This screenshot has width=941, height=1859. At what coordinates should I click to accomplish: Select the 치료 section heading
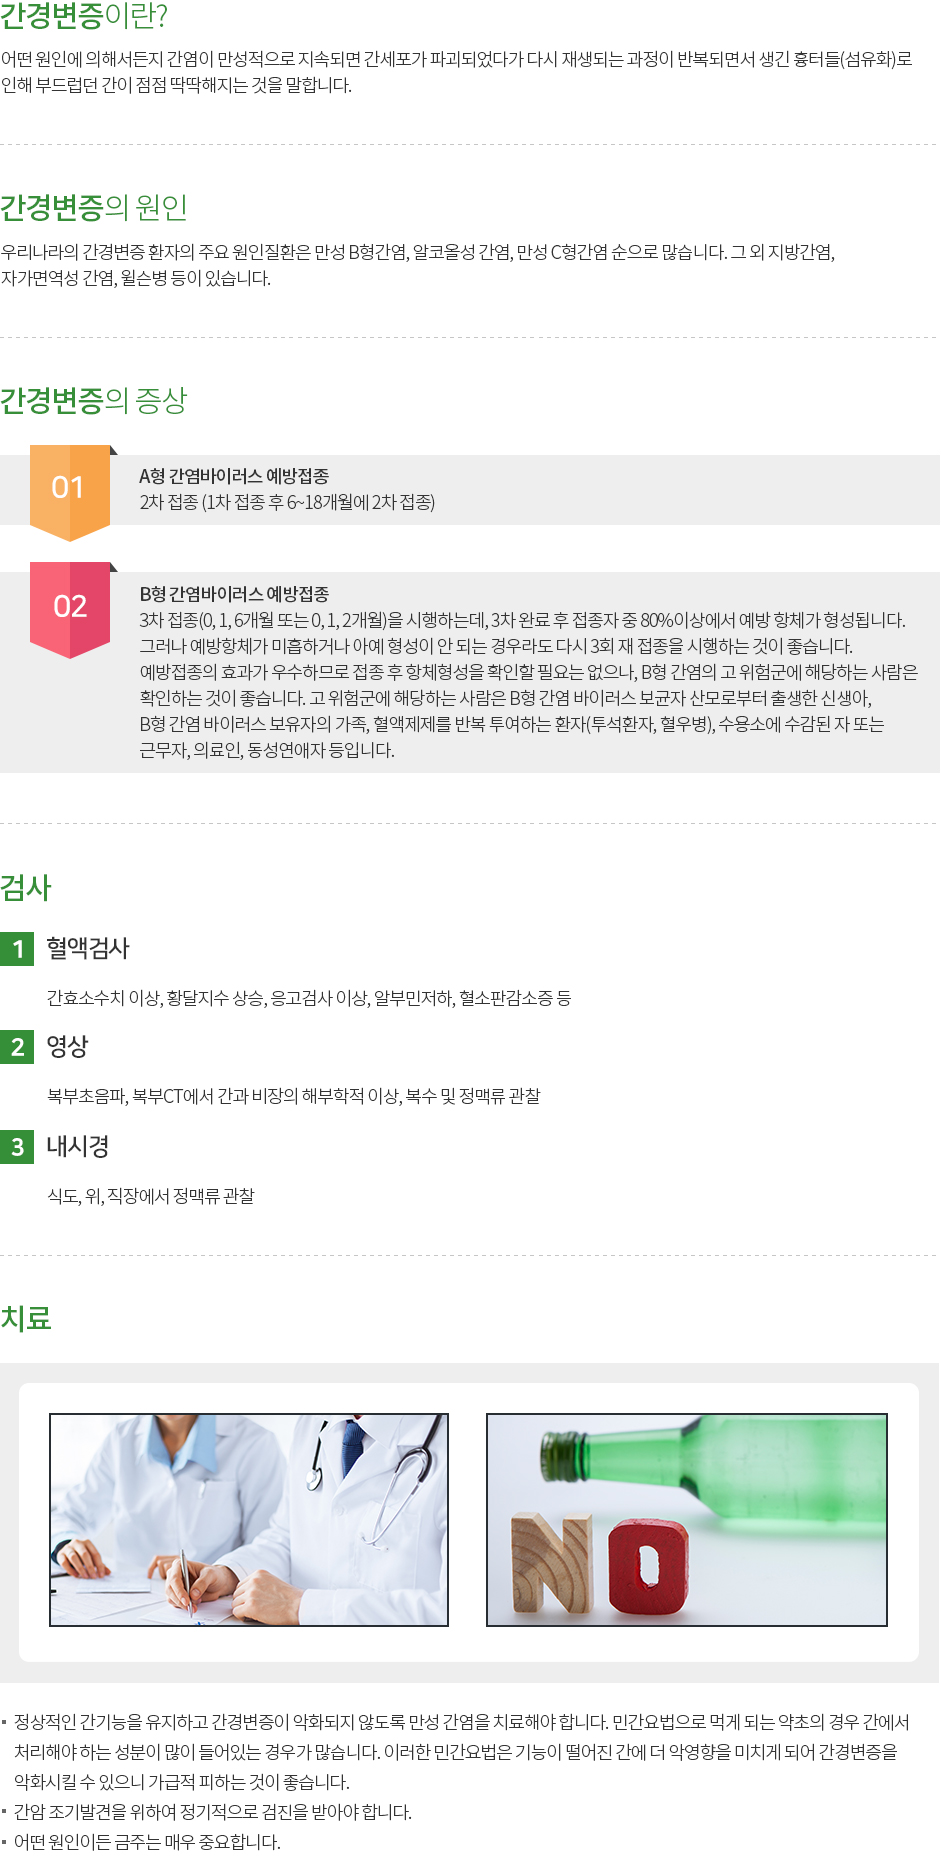[x=26, y=1318]
